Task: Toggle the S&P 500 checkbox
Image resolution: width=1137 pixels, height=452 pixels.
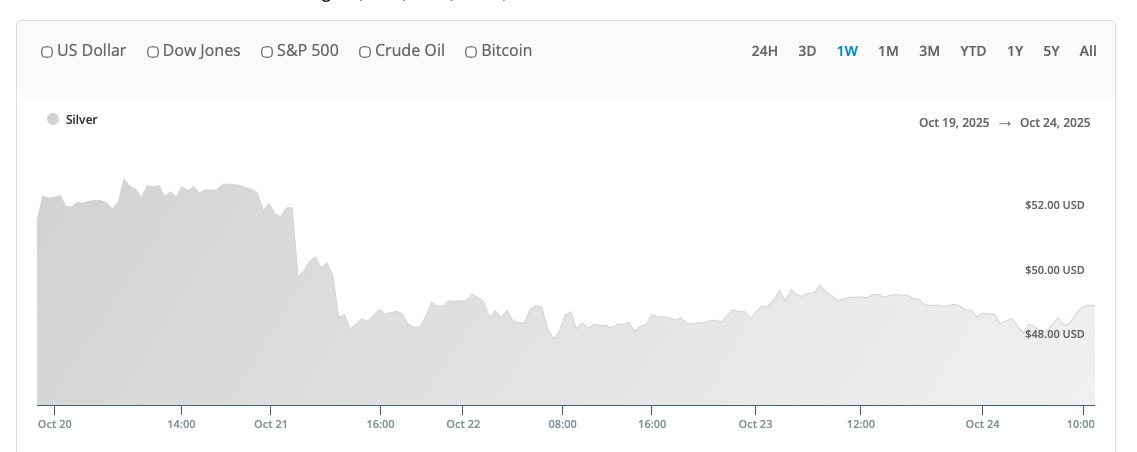Action: [x=267, y=52]
